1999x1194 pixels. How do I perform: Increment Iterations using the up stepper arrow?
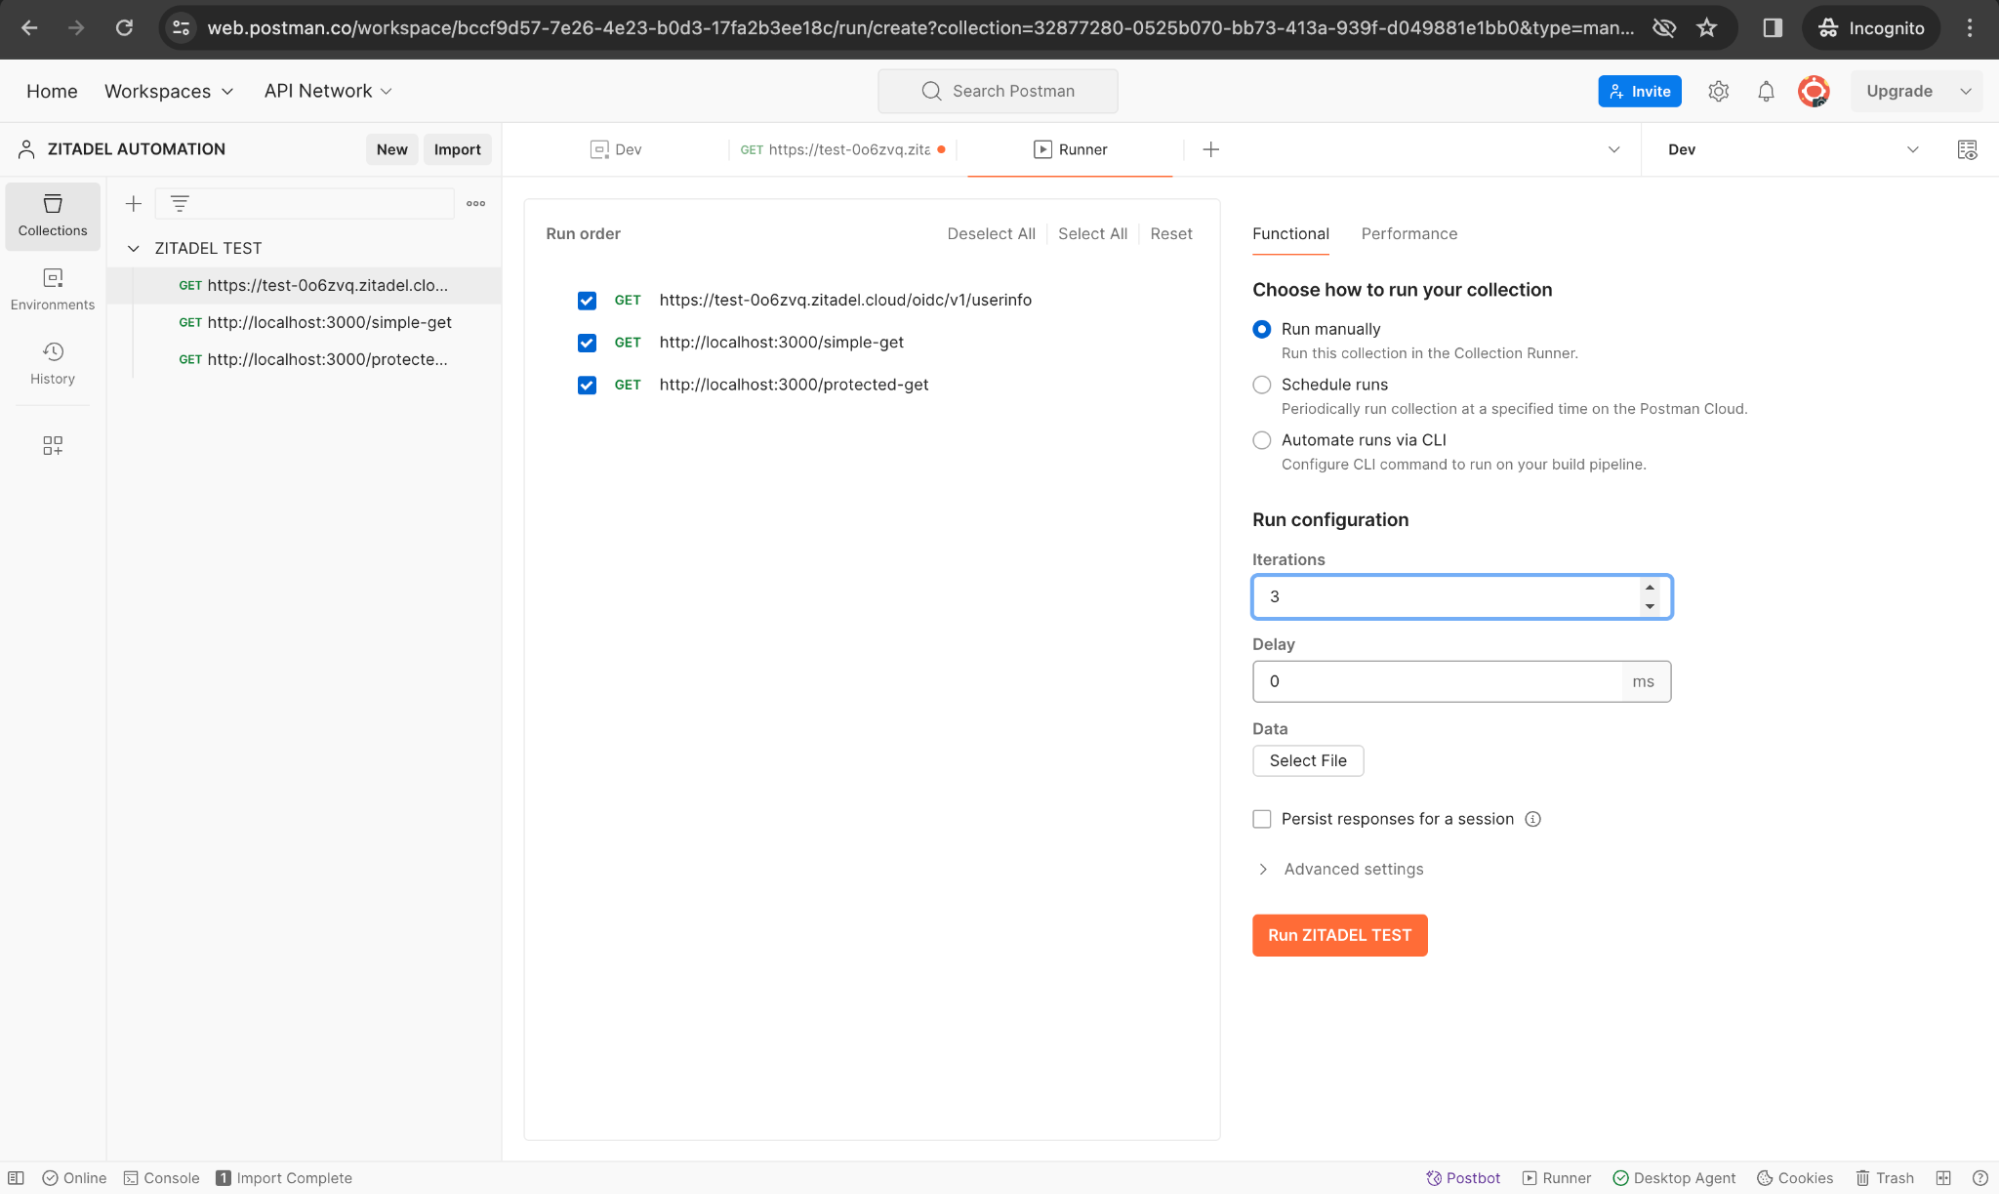pos(1649,588)
